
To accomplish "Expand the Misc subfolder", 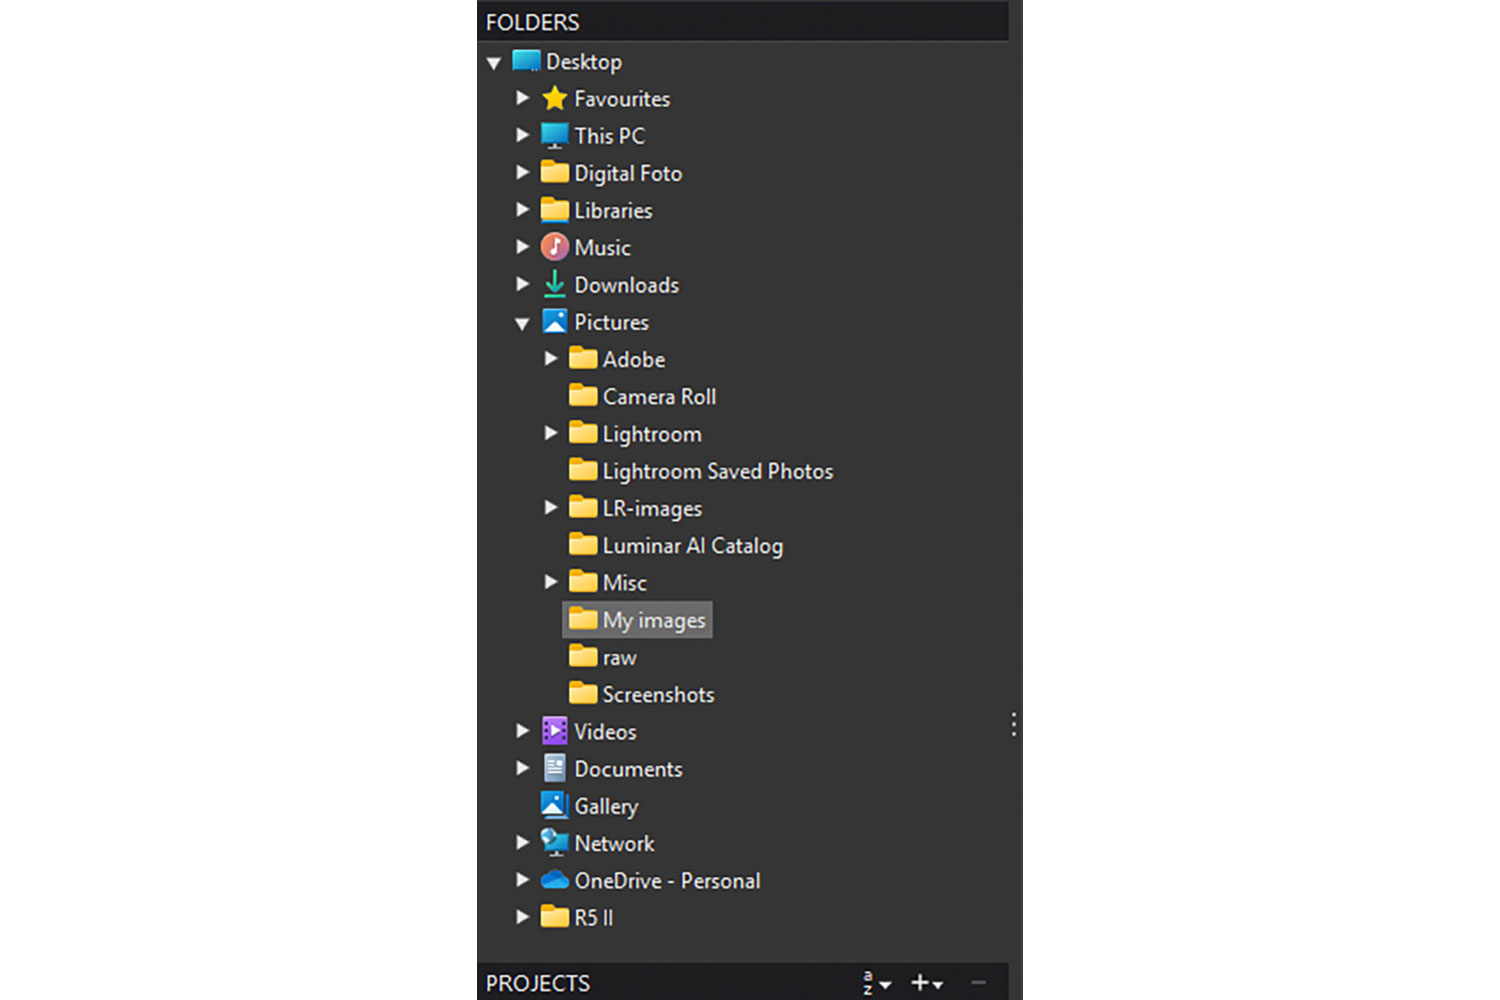I will pos(551,582).
